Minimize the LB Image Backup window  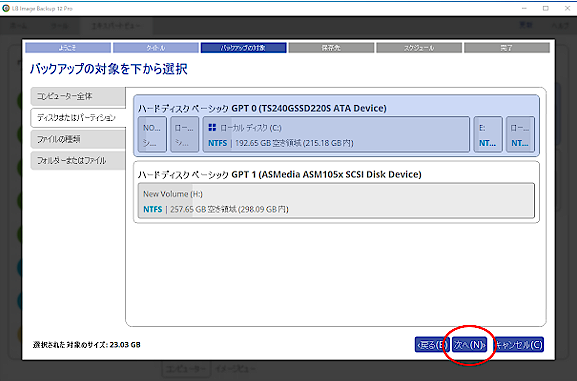click(x=524, y=8)
